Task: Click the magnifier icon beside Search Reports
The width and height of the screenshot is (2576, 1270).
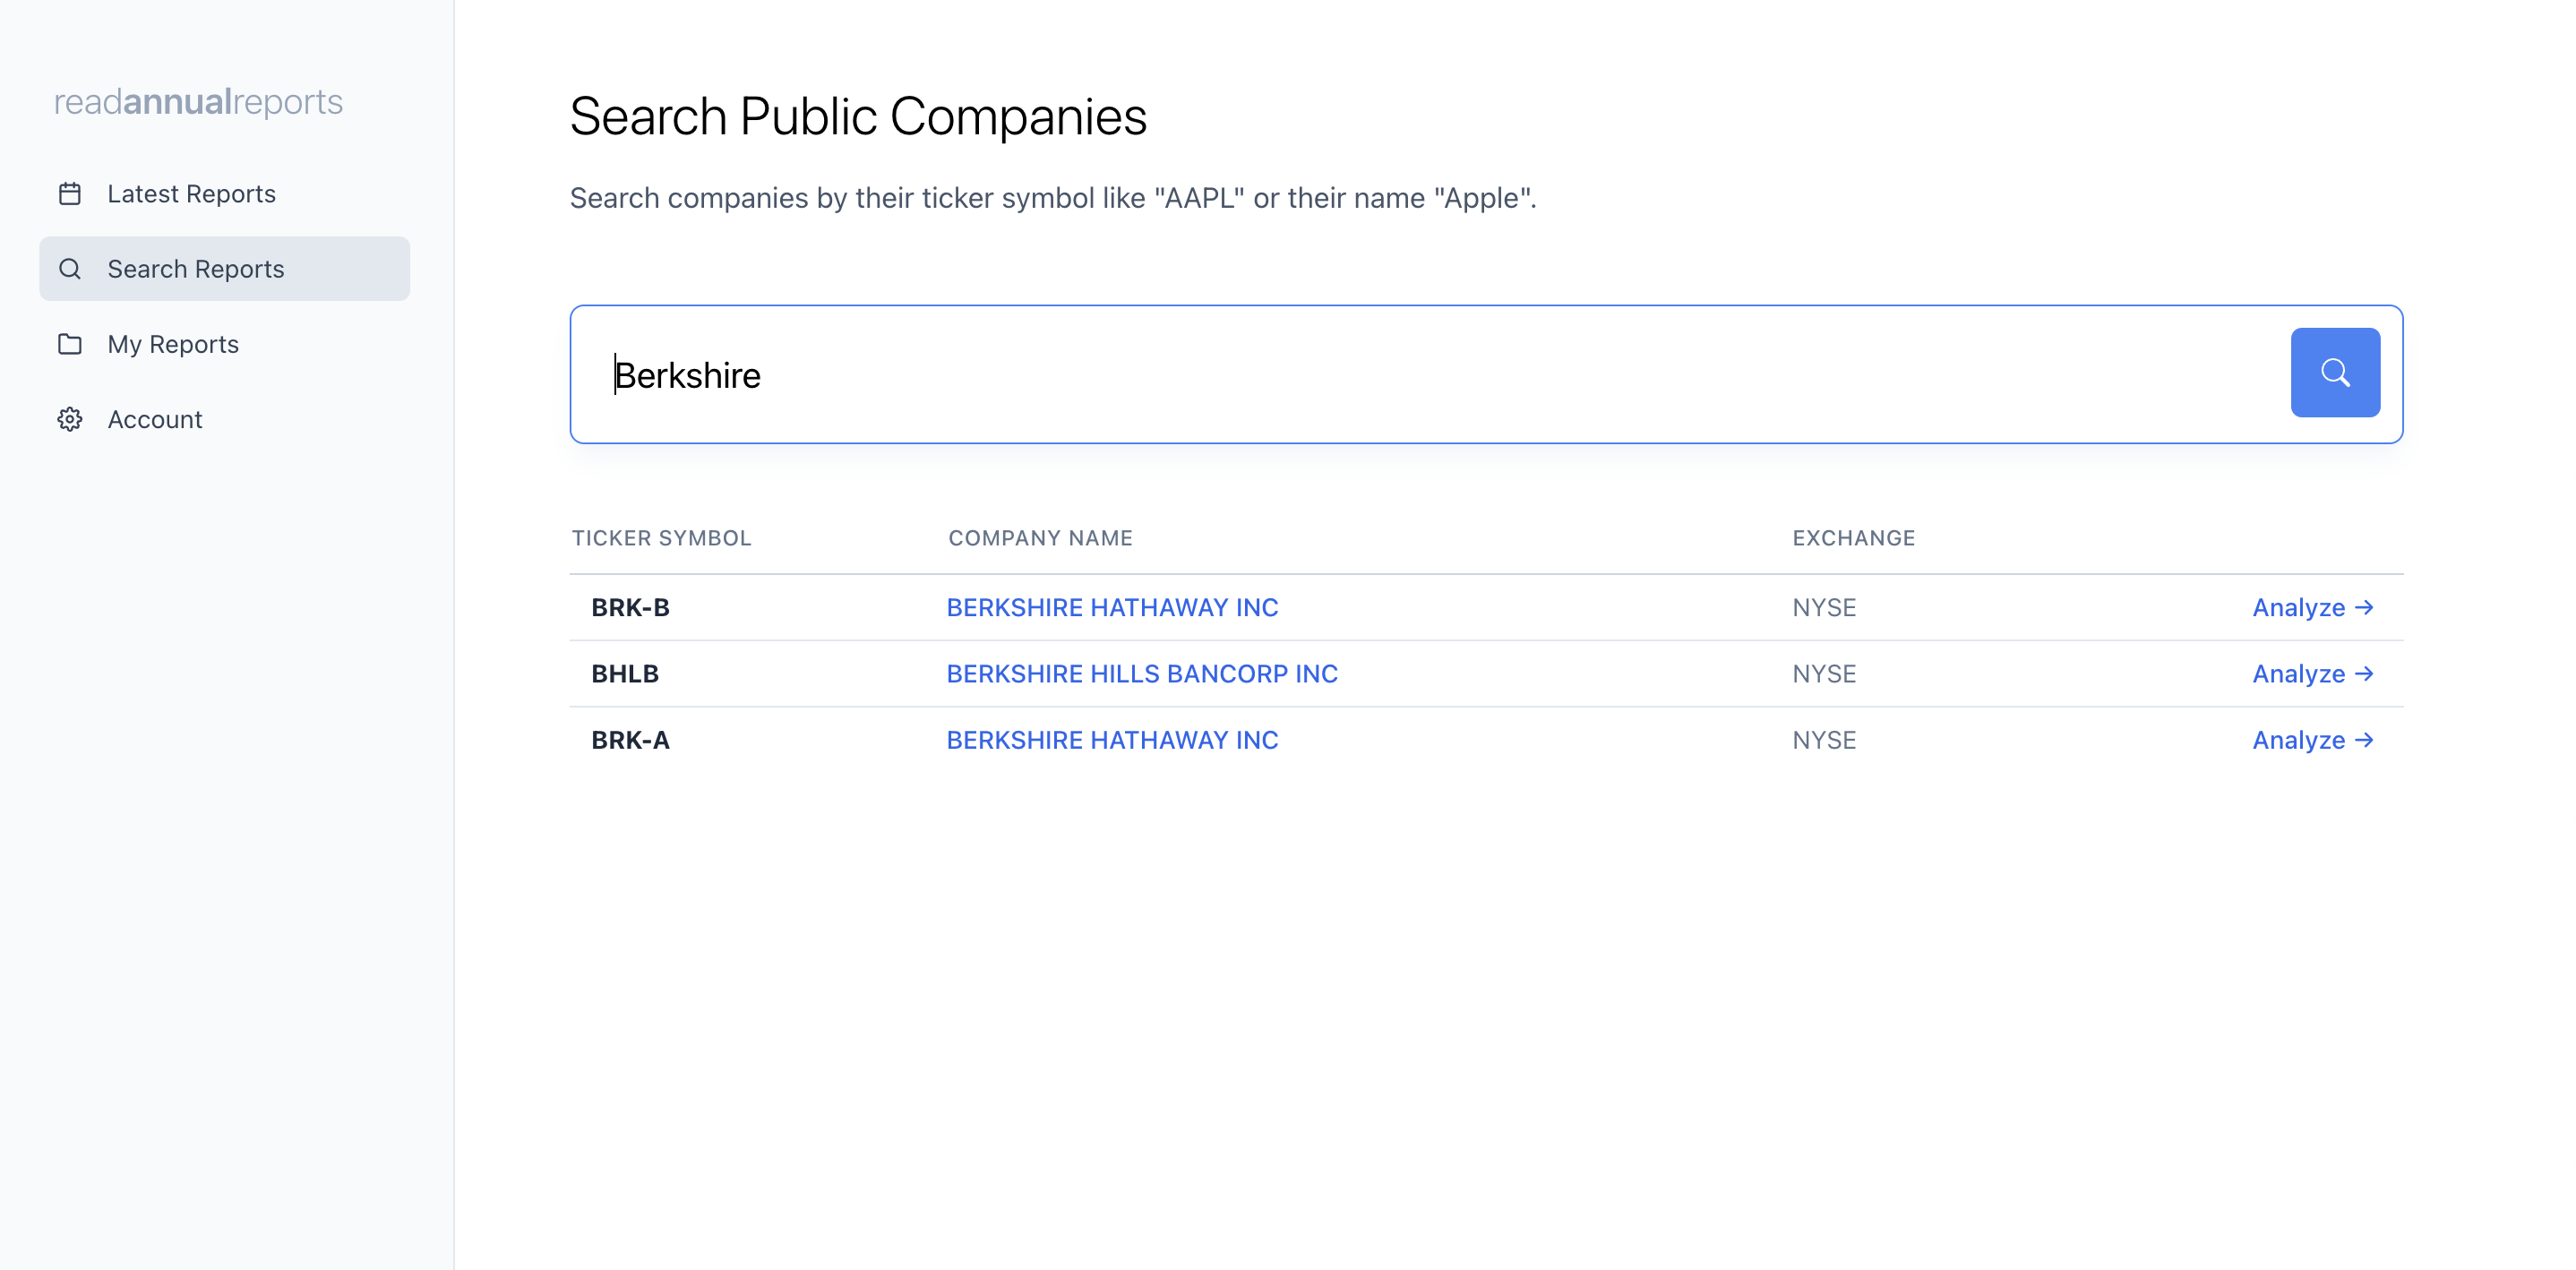Action: [70, 268]
